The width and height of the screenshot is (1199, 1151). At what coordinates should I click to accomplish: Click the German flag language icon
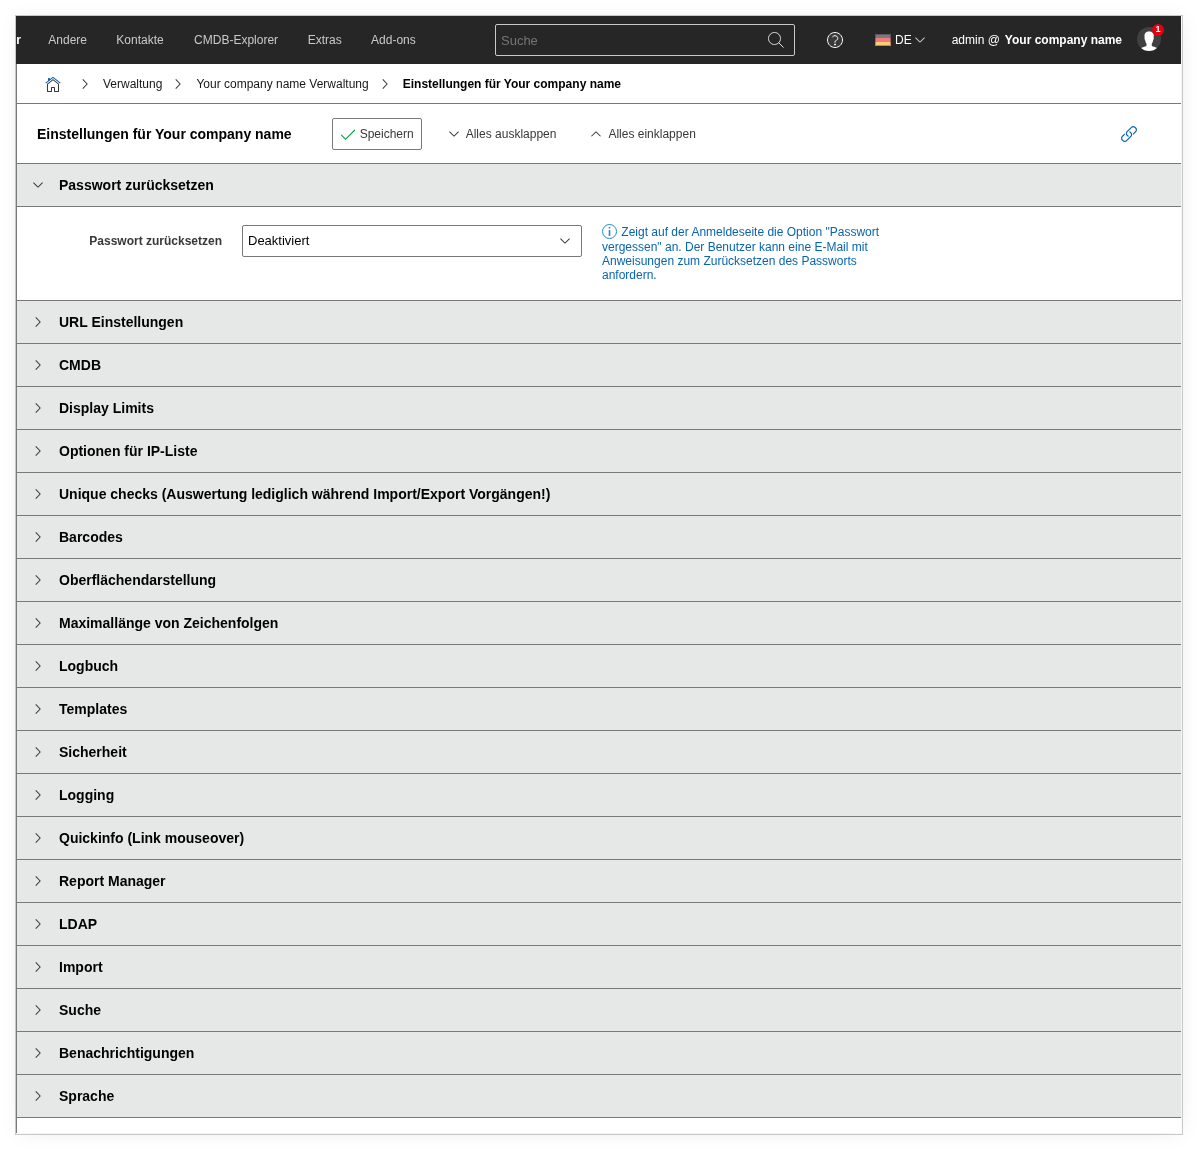click(x=883, y=40)
